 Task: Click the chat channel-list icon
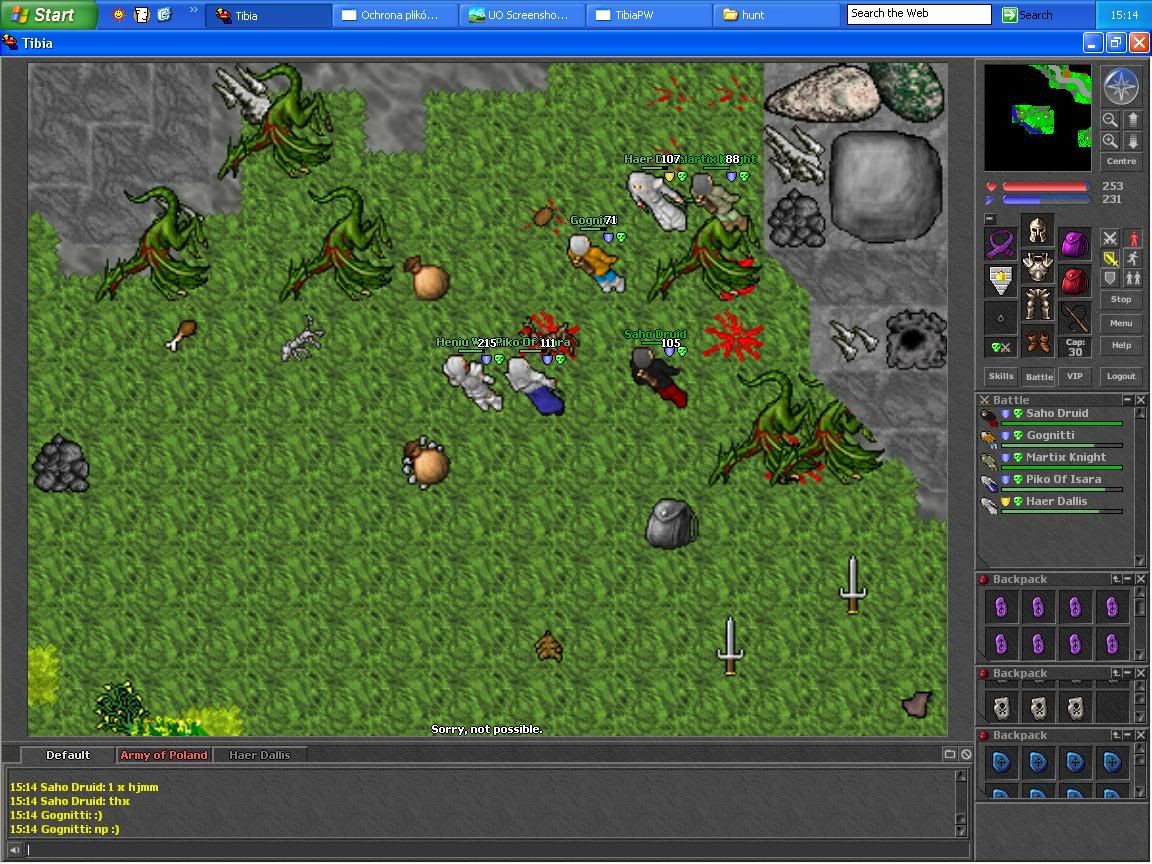tap(949, 755)
